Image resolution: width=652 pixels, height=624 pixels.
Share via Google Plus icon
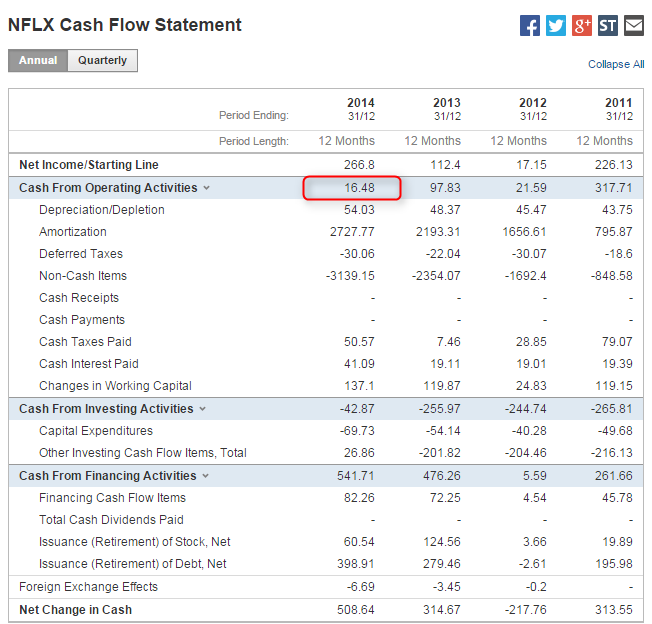[x=582, y=26]
